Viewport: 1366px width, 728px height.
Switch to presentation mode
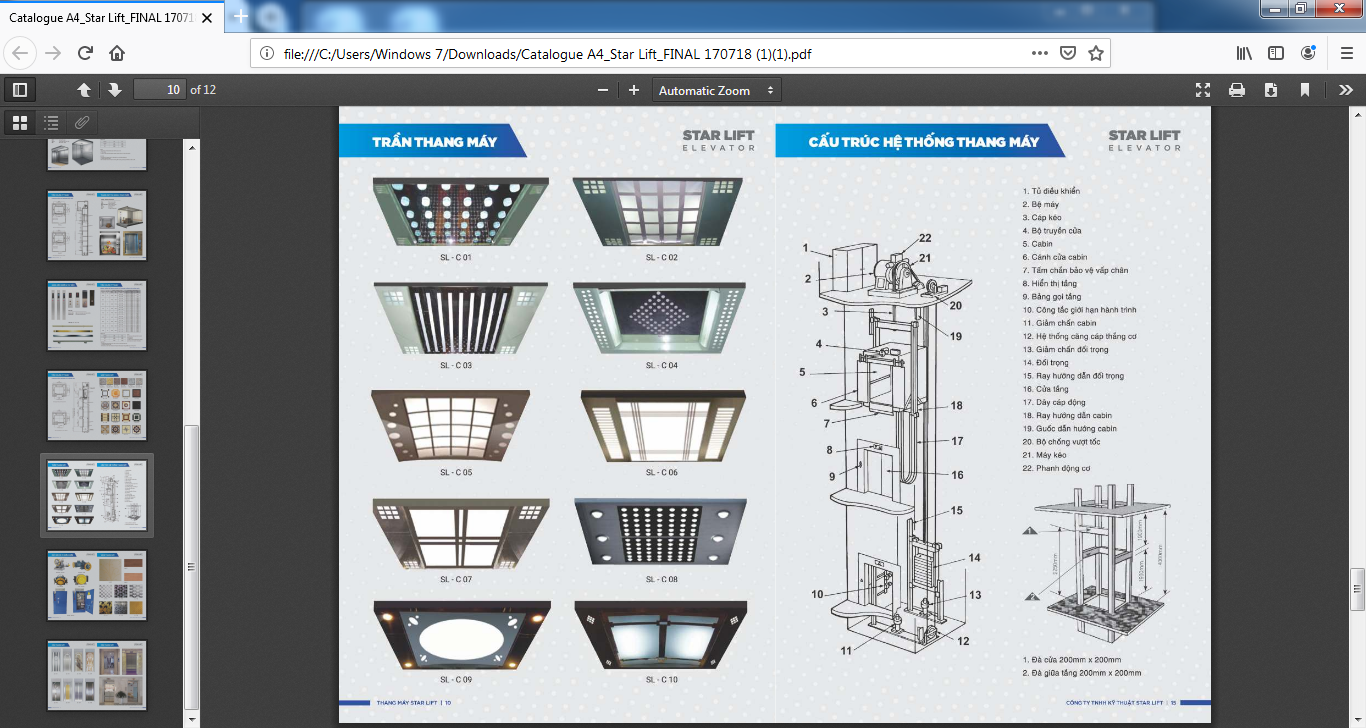(1203, 90)
